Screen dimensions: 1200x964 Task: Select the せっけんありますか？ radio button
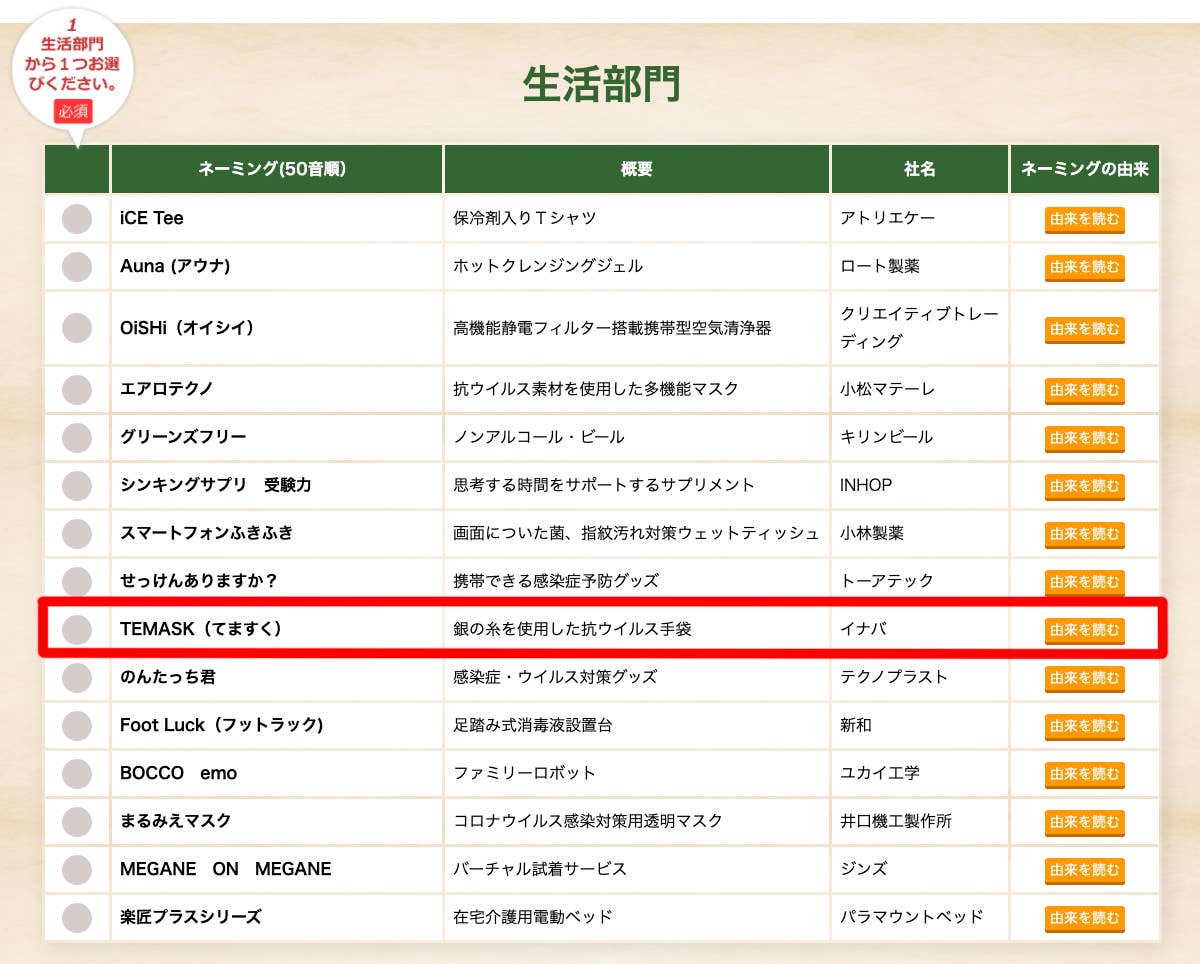77,581
